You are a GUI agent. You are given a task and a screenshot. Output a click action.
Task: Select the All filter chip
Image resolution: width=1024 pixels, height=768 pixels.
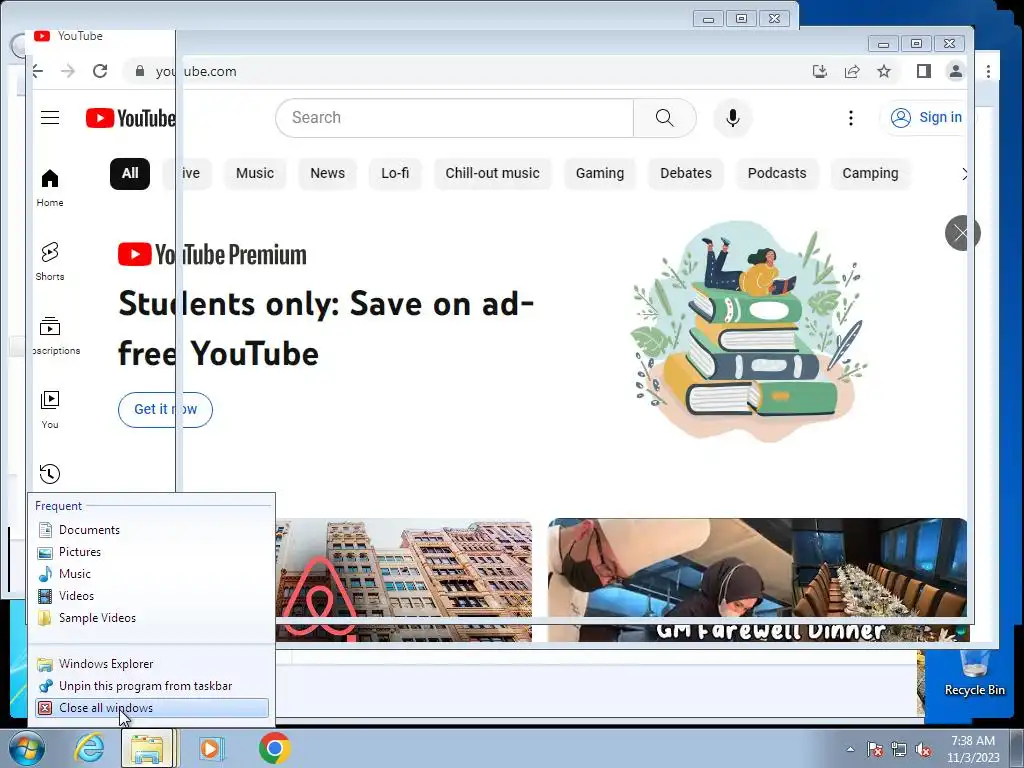coord(130,174)
